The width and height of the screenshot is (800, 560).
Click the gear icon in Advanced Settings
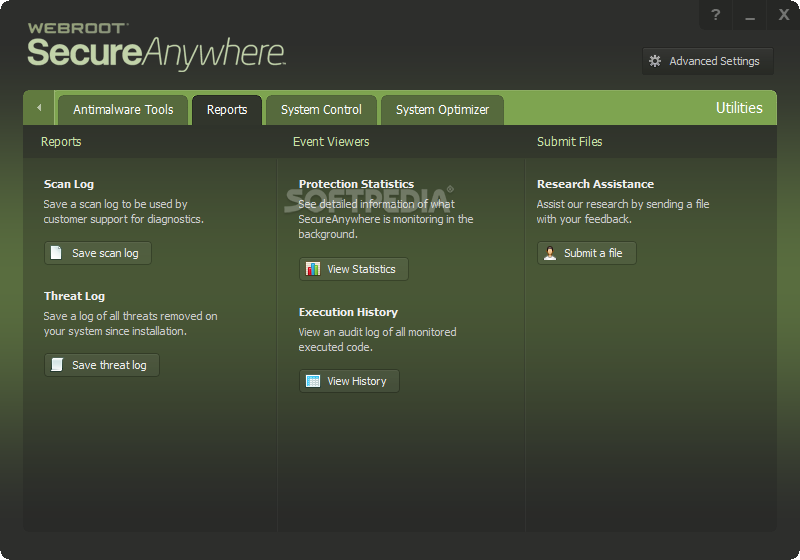(x=655, y=61)
